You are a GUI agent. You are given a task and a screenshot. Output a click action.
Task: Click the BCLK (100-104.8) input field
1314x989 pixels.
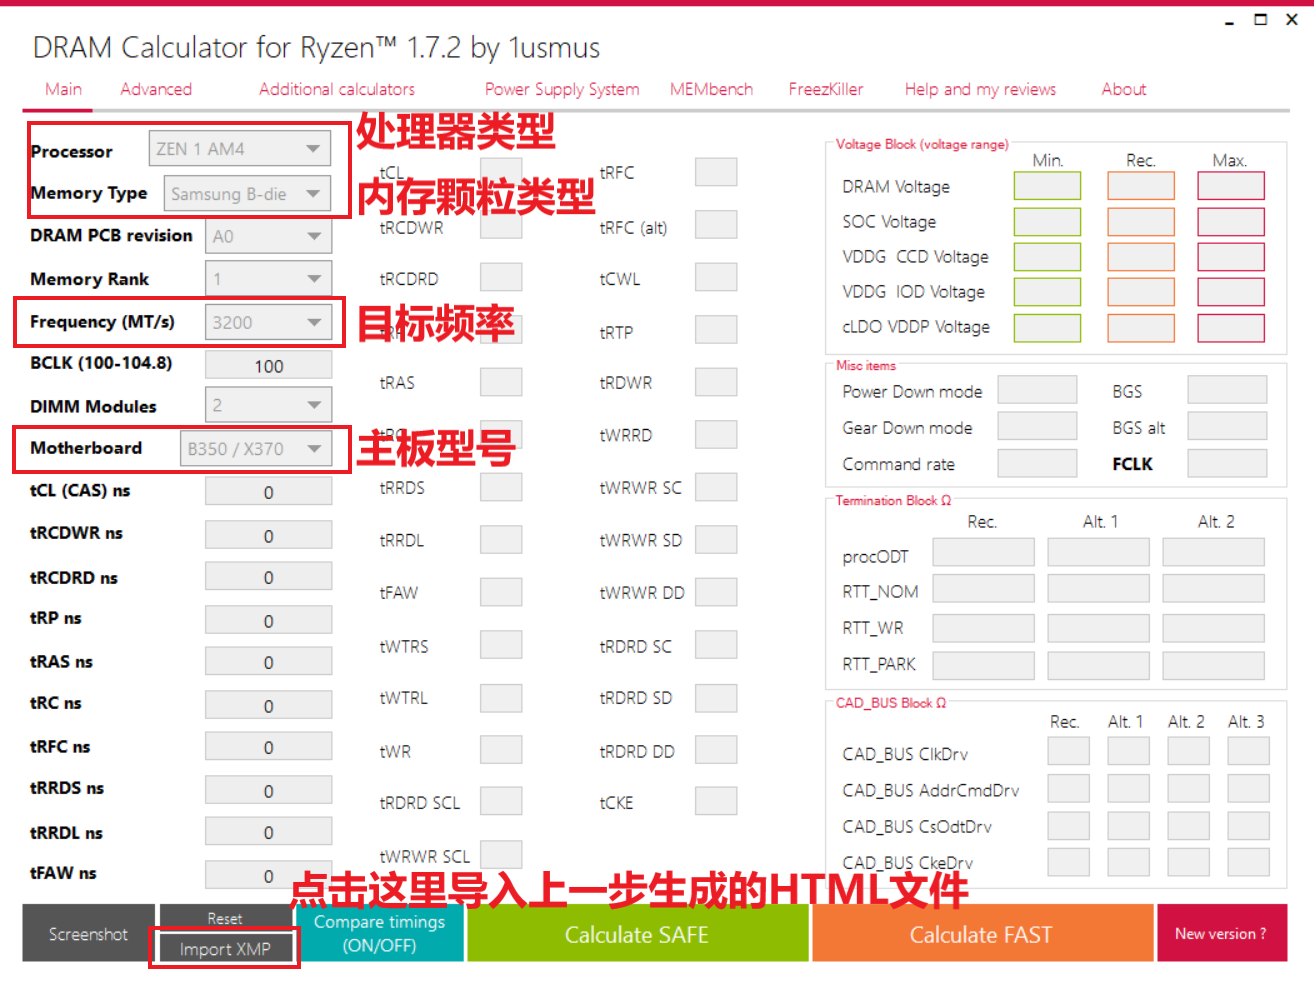(268, 365)
